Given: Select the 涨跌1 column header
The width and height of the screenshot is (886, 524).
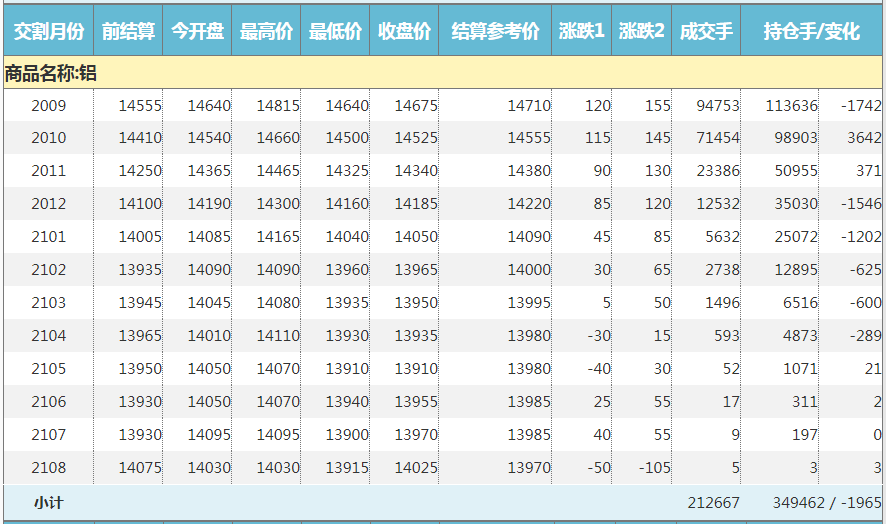Looking at the screenshot, I should coord(581,32).
